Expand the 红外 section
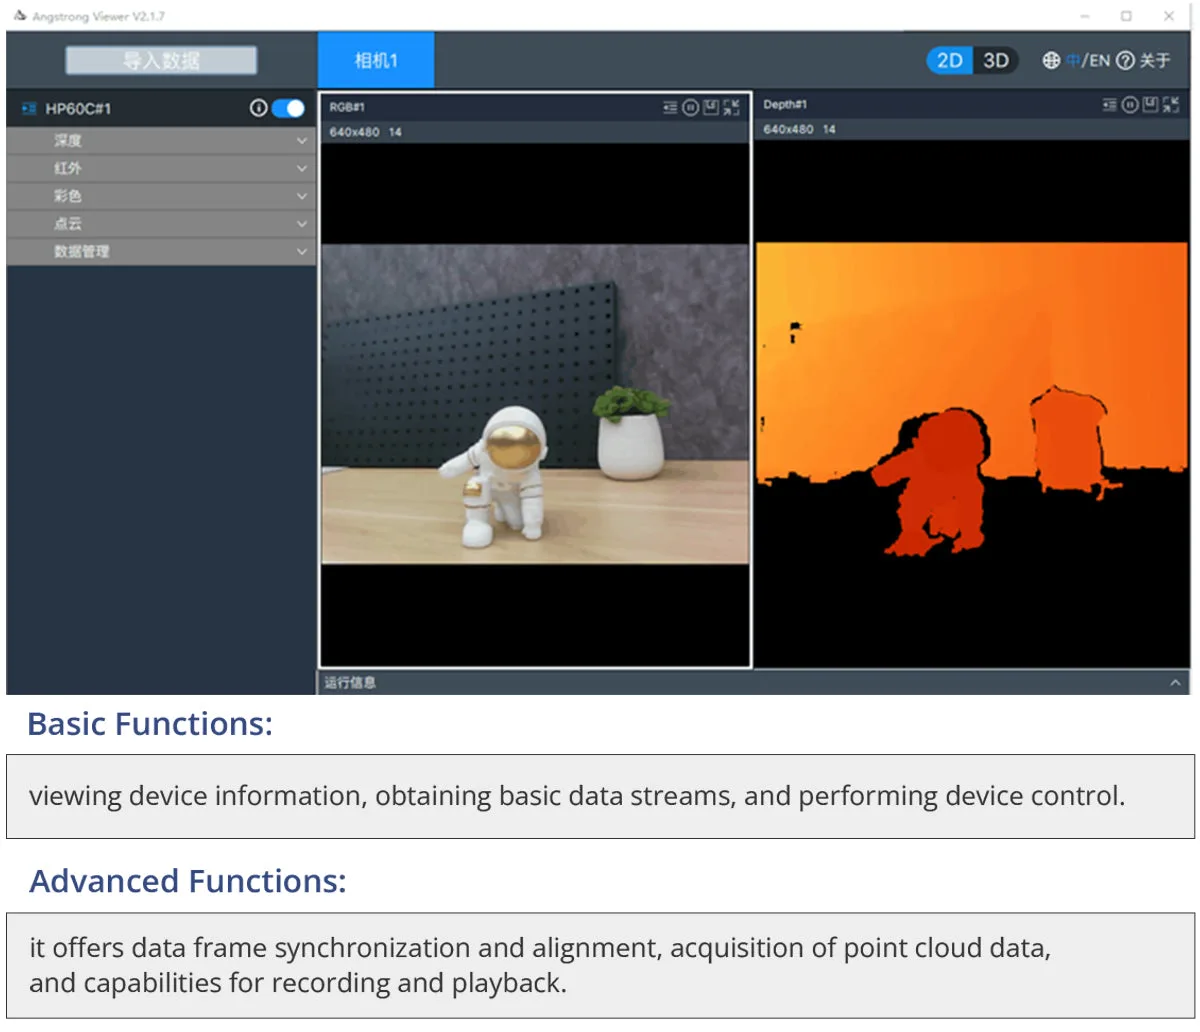The image size is (1200, 1032). [161, 169]
